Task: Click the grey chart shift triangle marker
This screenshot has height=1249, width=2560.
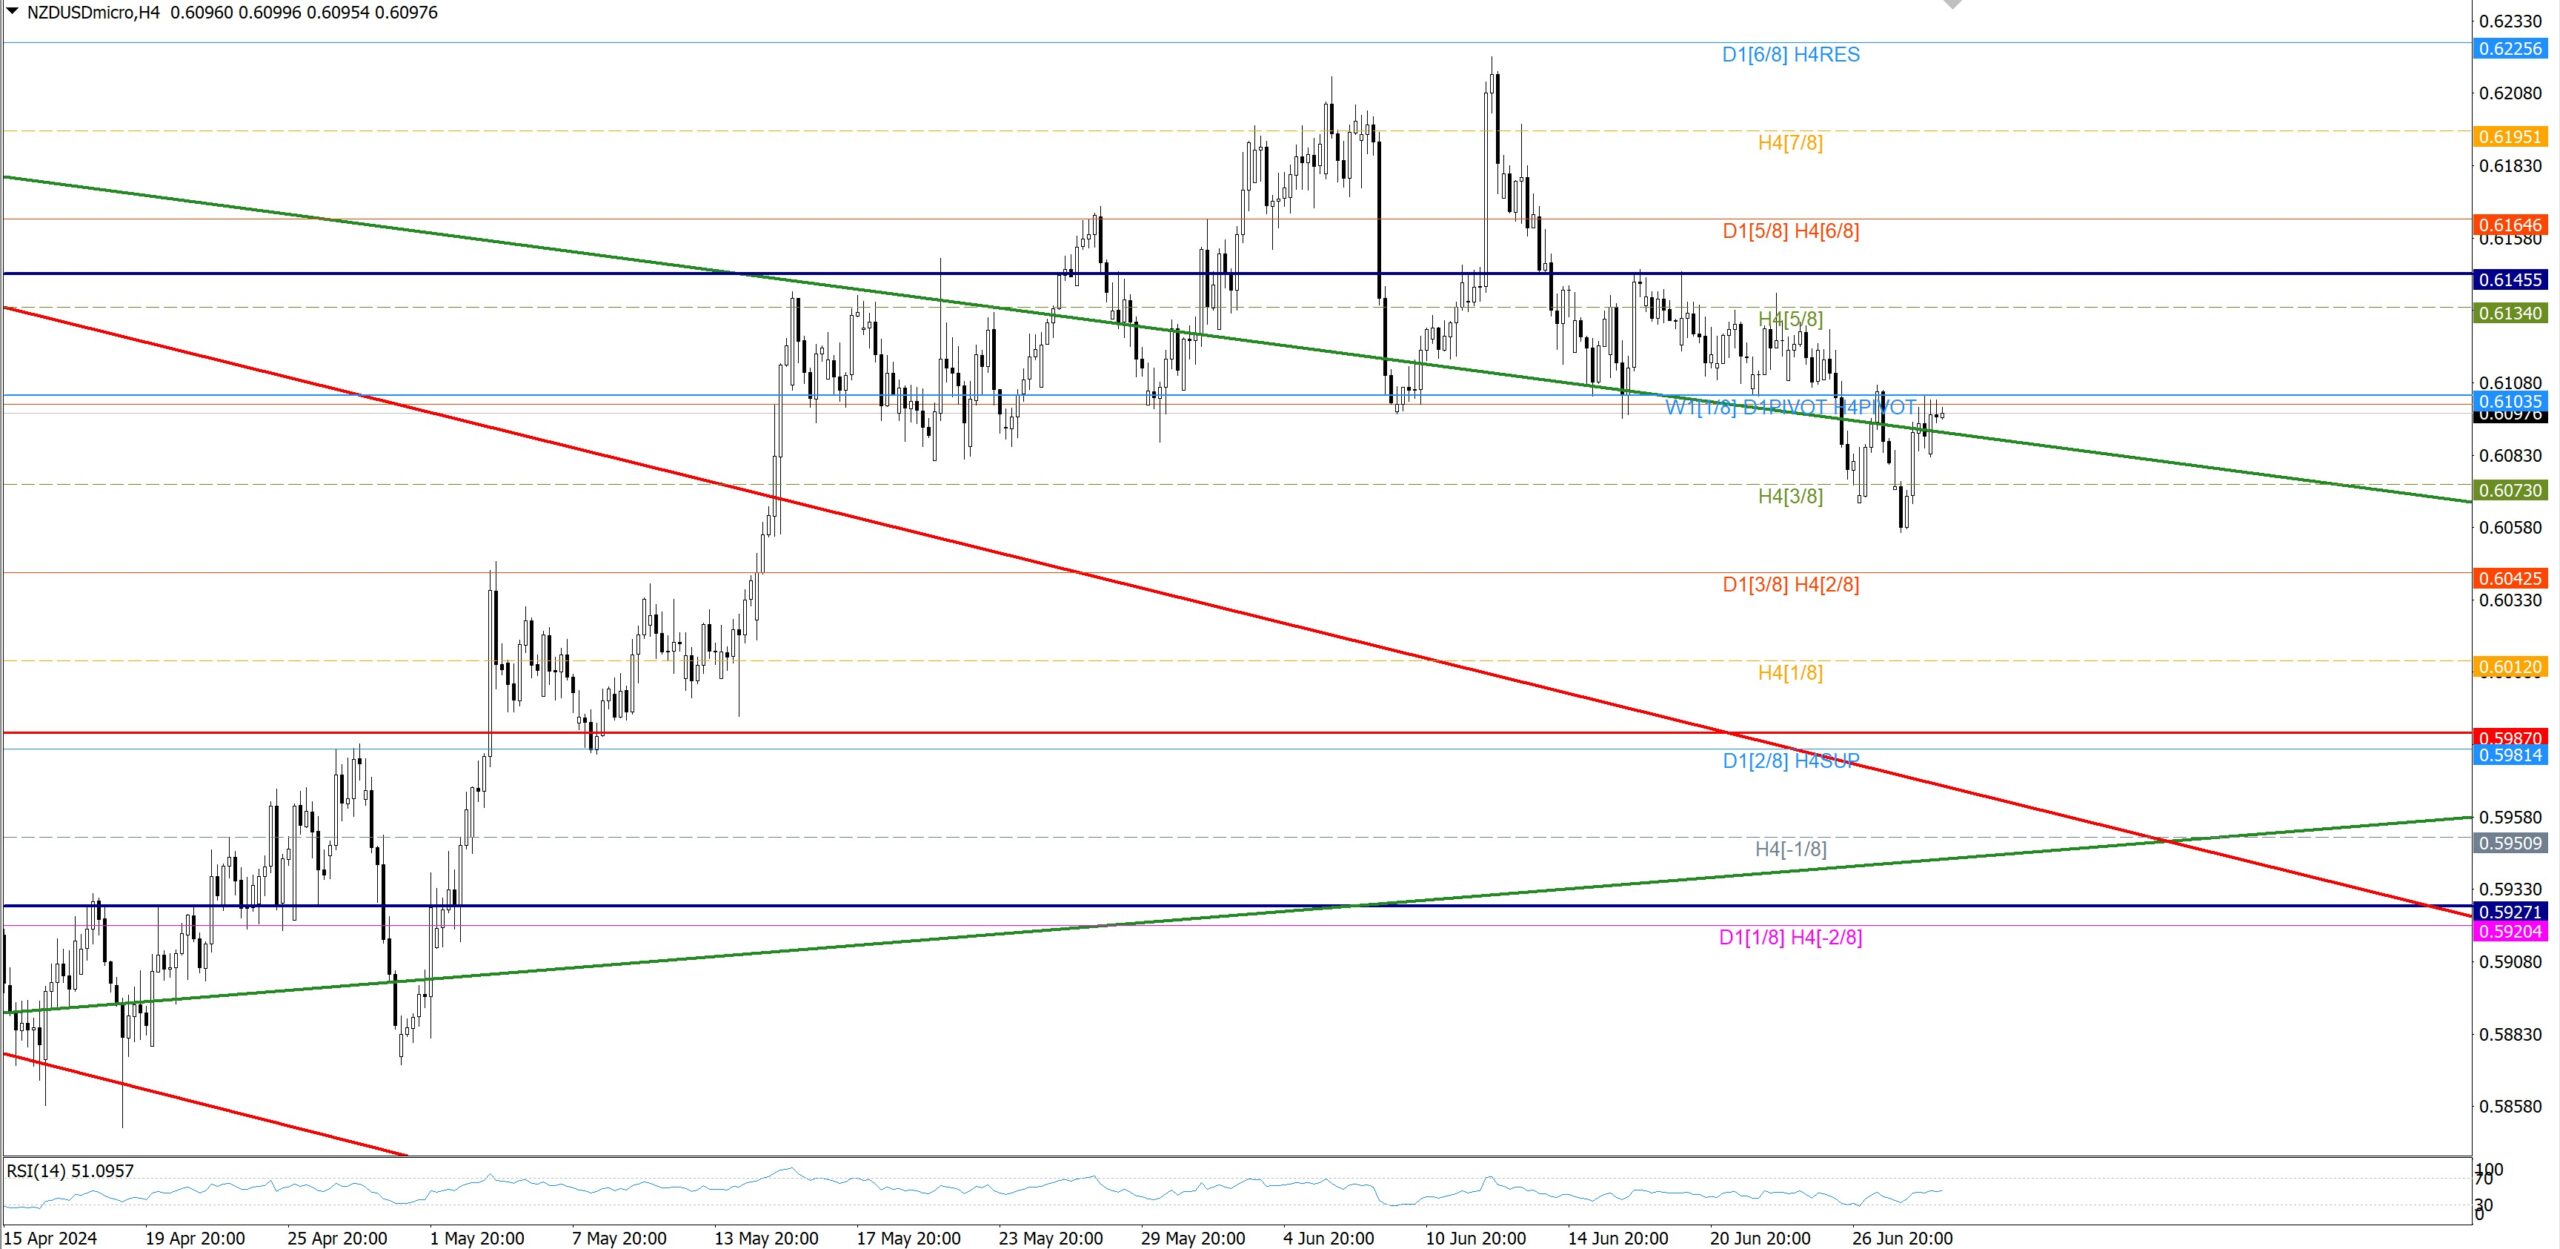Action: (x=1952, y=5)
